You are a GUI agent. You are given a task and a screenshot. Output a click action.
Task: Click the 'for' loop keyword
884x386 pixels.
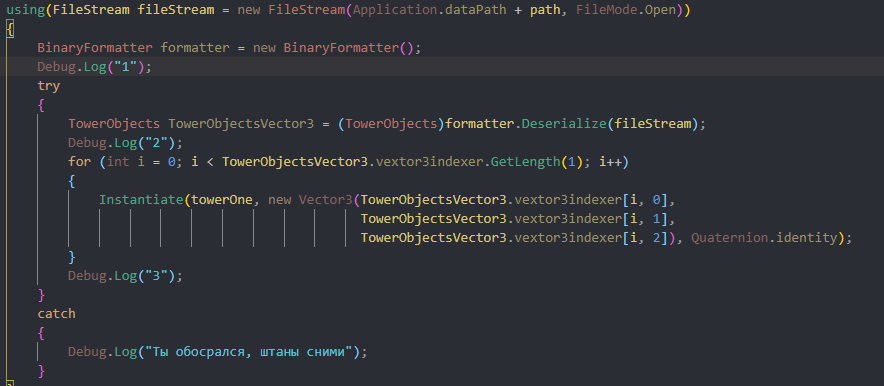(x=79, y=162)
